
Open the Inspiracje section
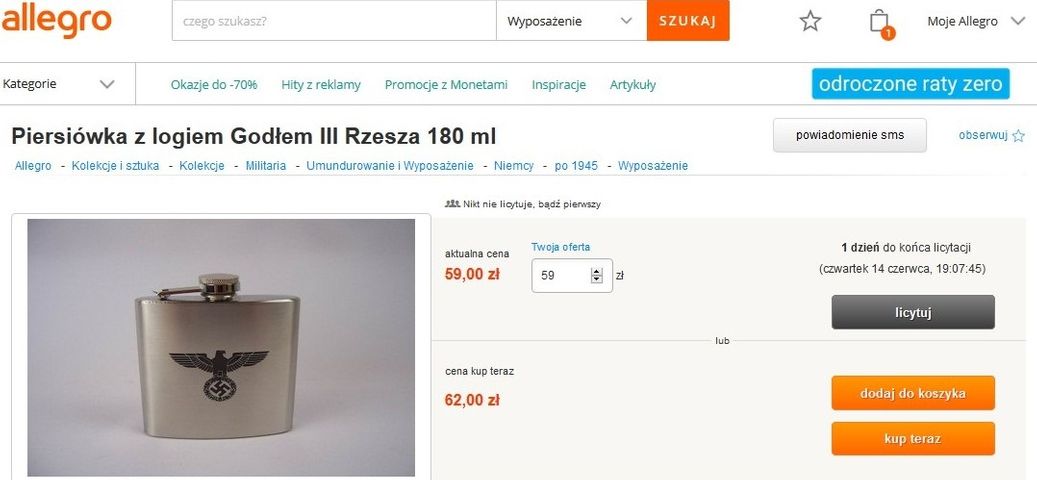559,85
